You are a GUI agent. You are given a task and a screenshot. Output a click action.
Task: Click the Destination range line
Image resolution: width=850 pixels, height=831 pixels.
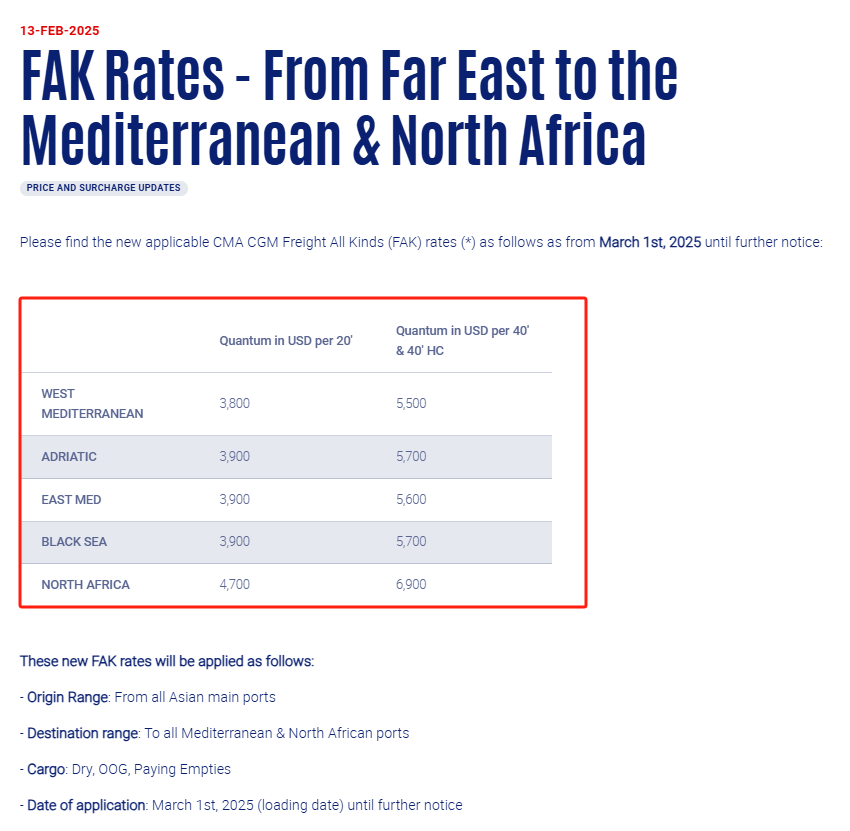[215, 733]
